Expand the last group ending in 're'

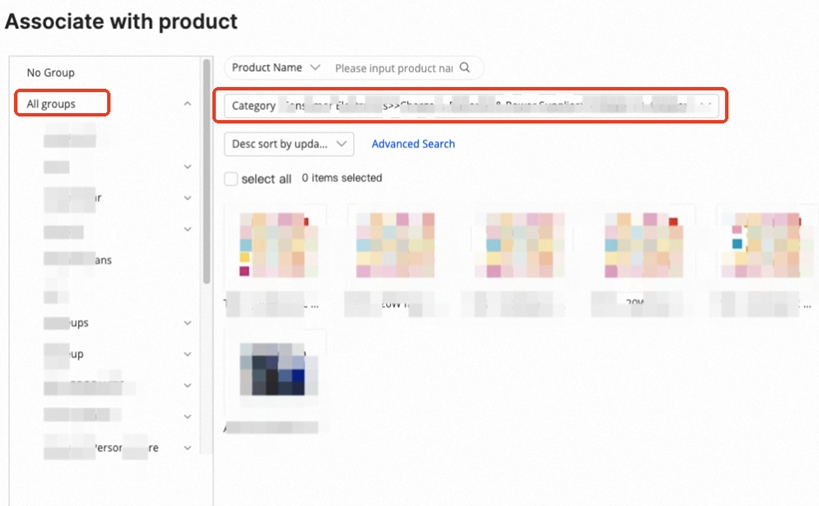click(x=188, y=448)
